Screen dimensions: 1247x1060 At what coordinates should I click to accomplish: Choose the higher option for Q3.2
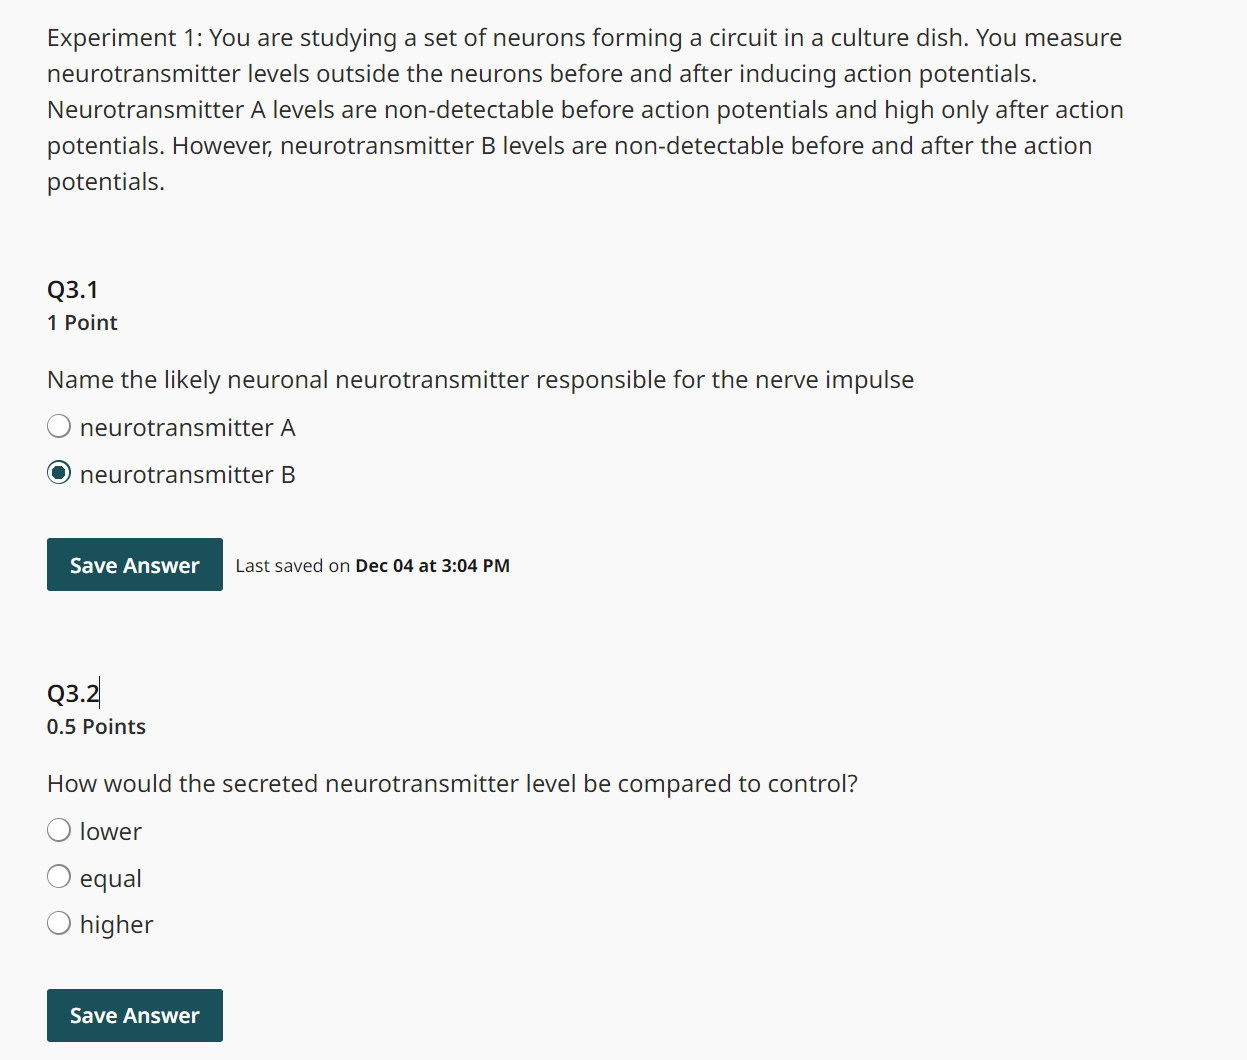(58, 922)
